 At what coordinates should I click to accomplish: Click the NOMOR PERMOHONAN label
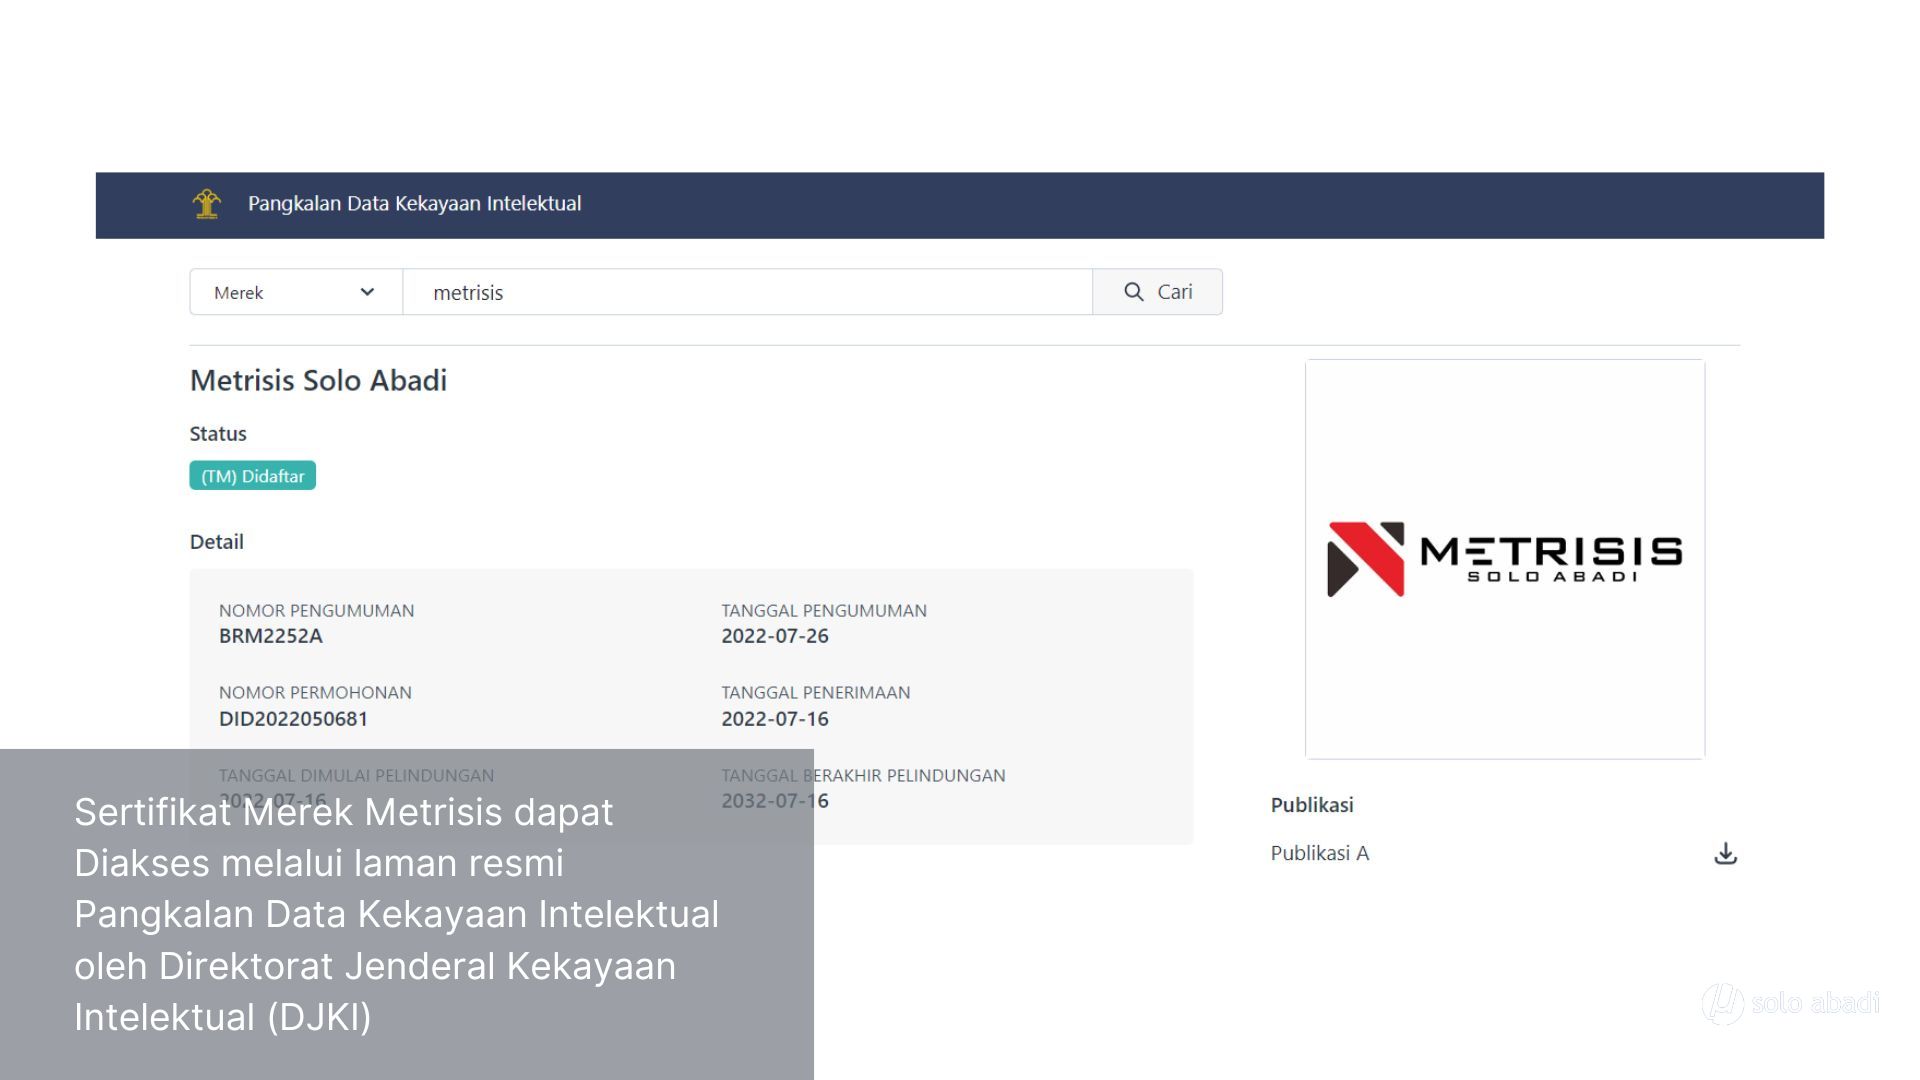315,693
